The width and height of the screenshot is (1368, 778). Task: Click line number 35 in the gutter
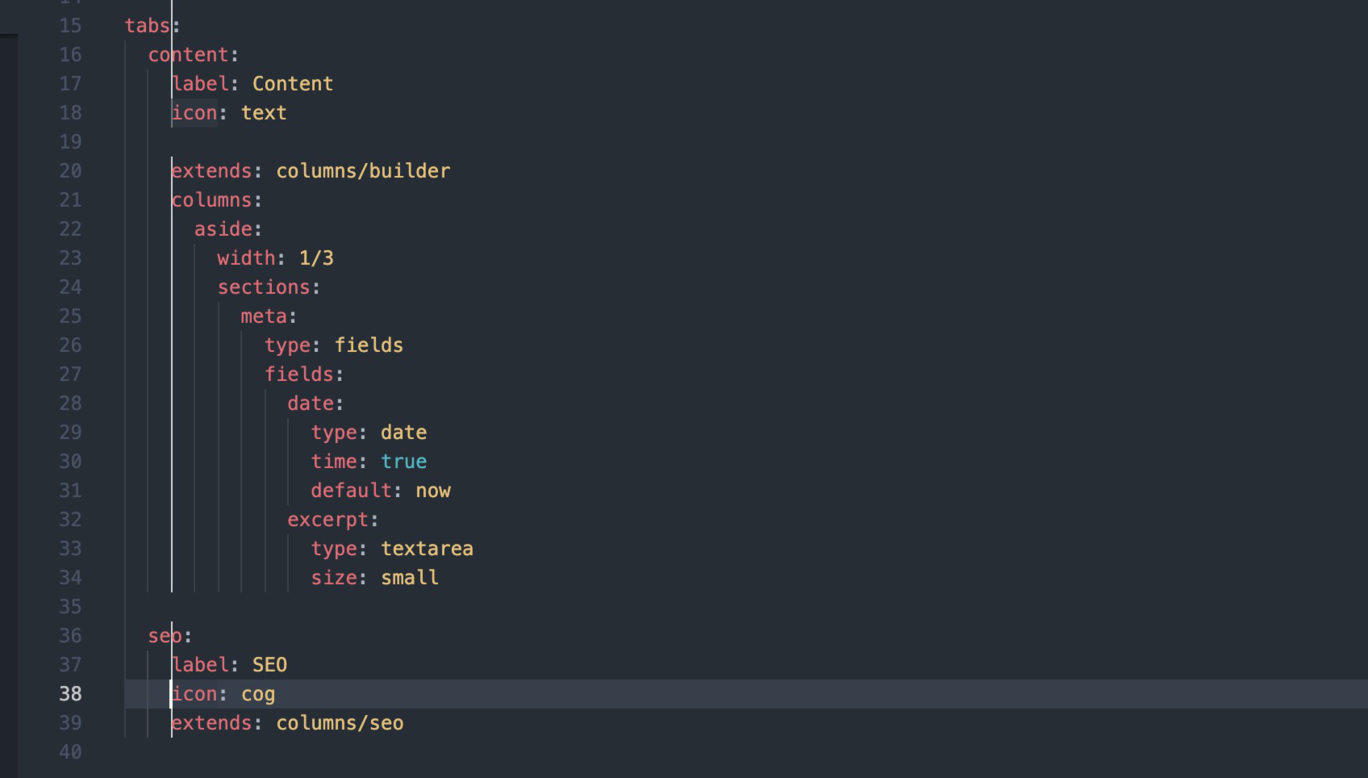[x=70, y=606]
